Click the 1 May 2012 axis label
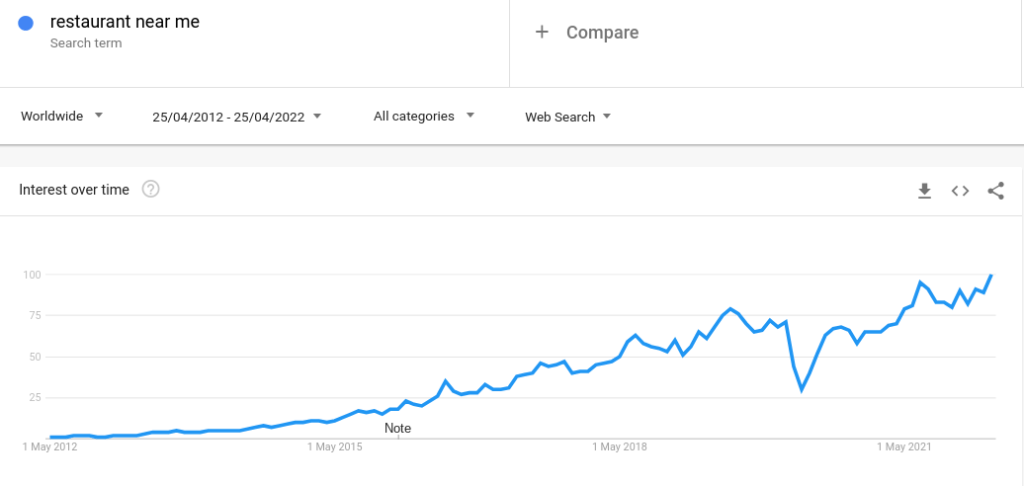This screenshot has width=1024, height=486. (50, 447)
